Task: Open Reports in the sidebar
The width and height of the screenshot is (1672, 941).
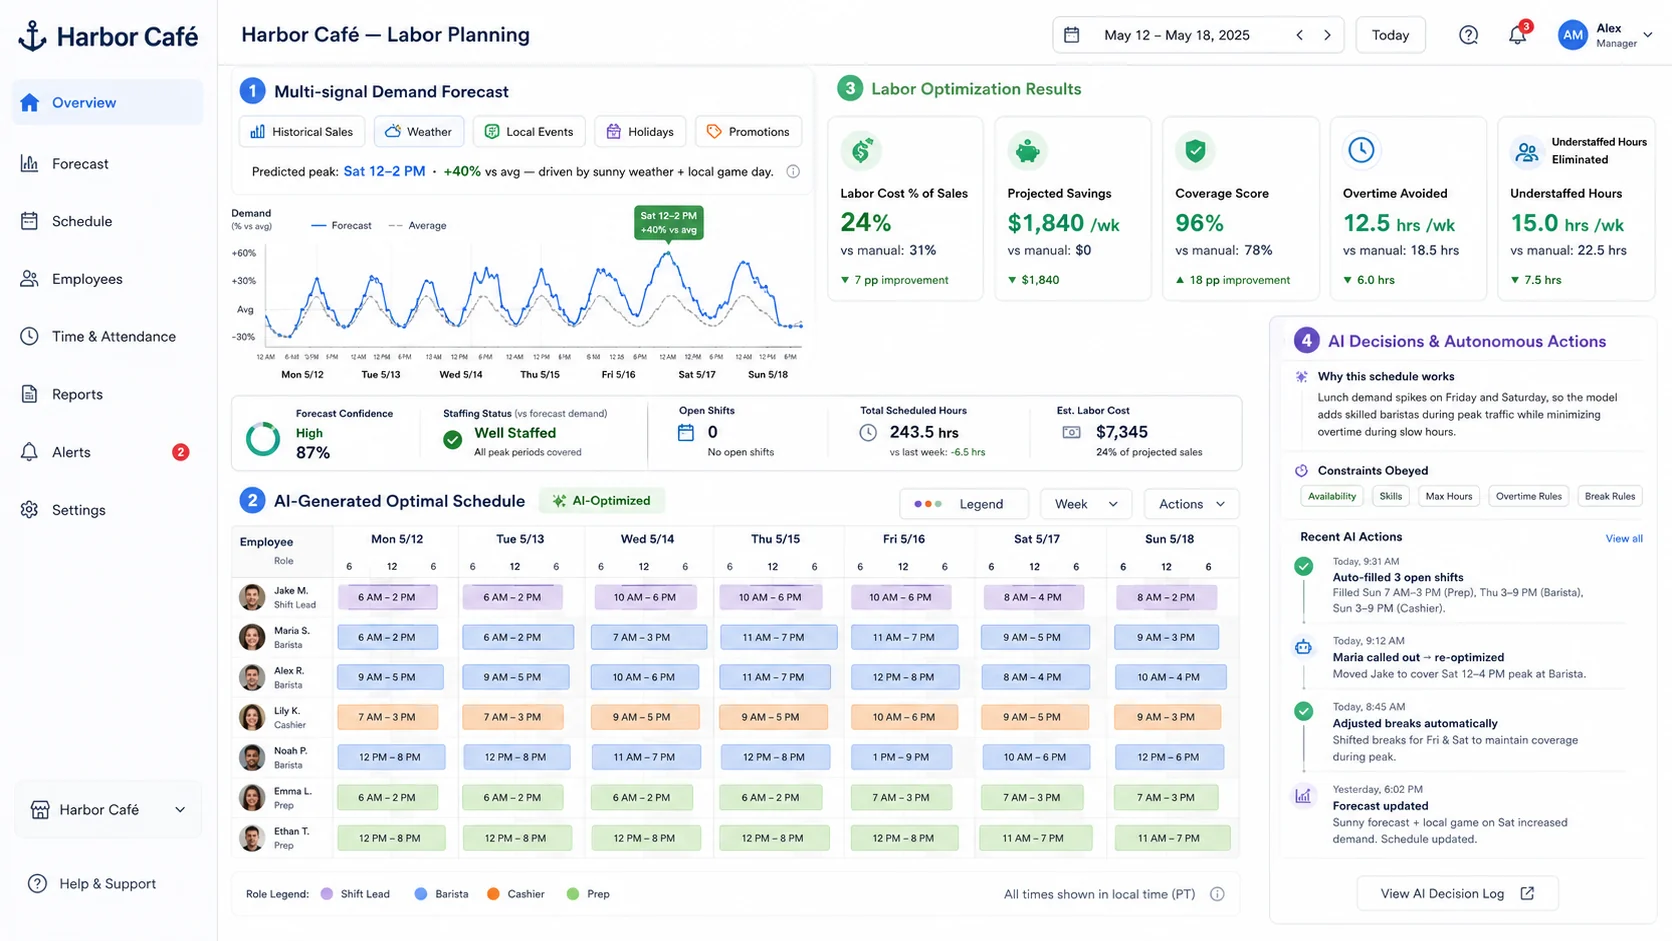Action: [108, 395]
